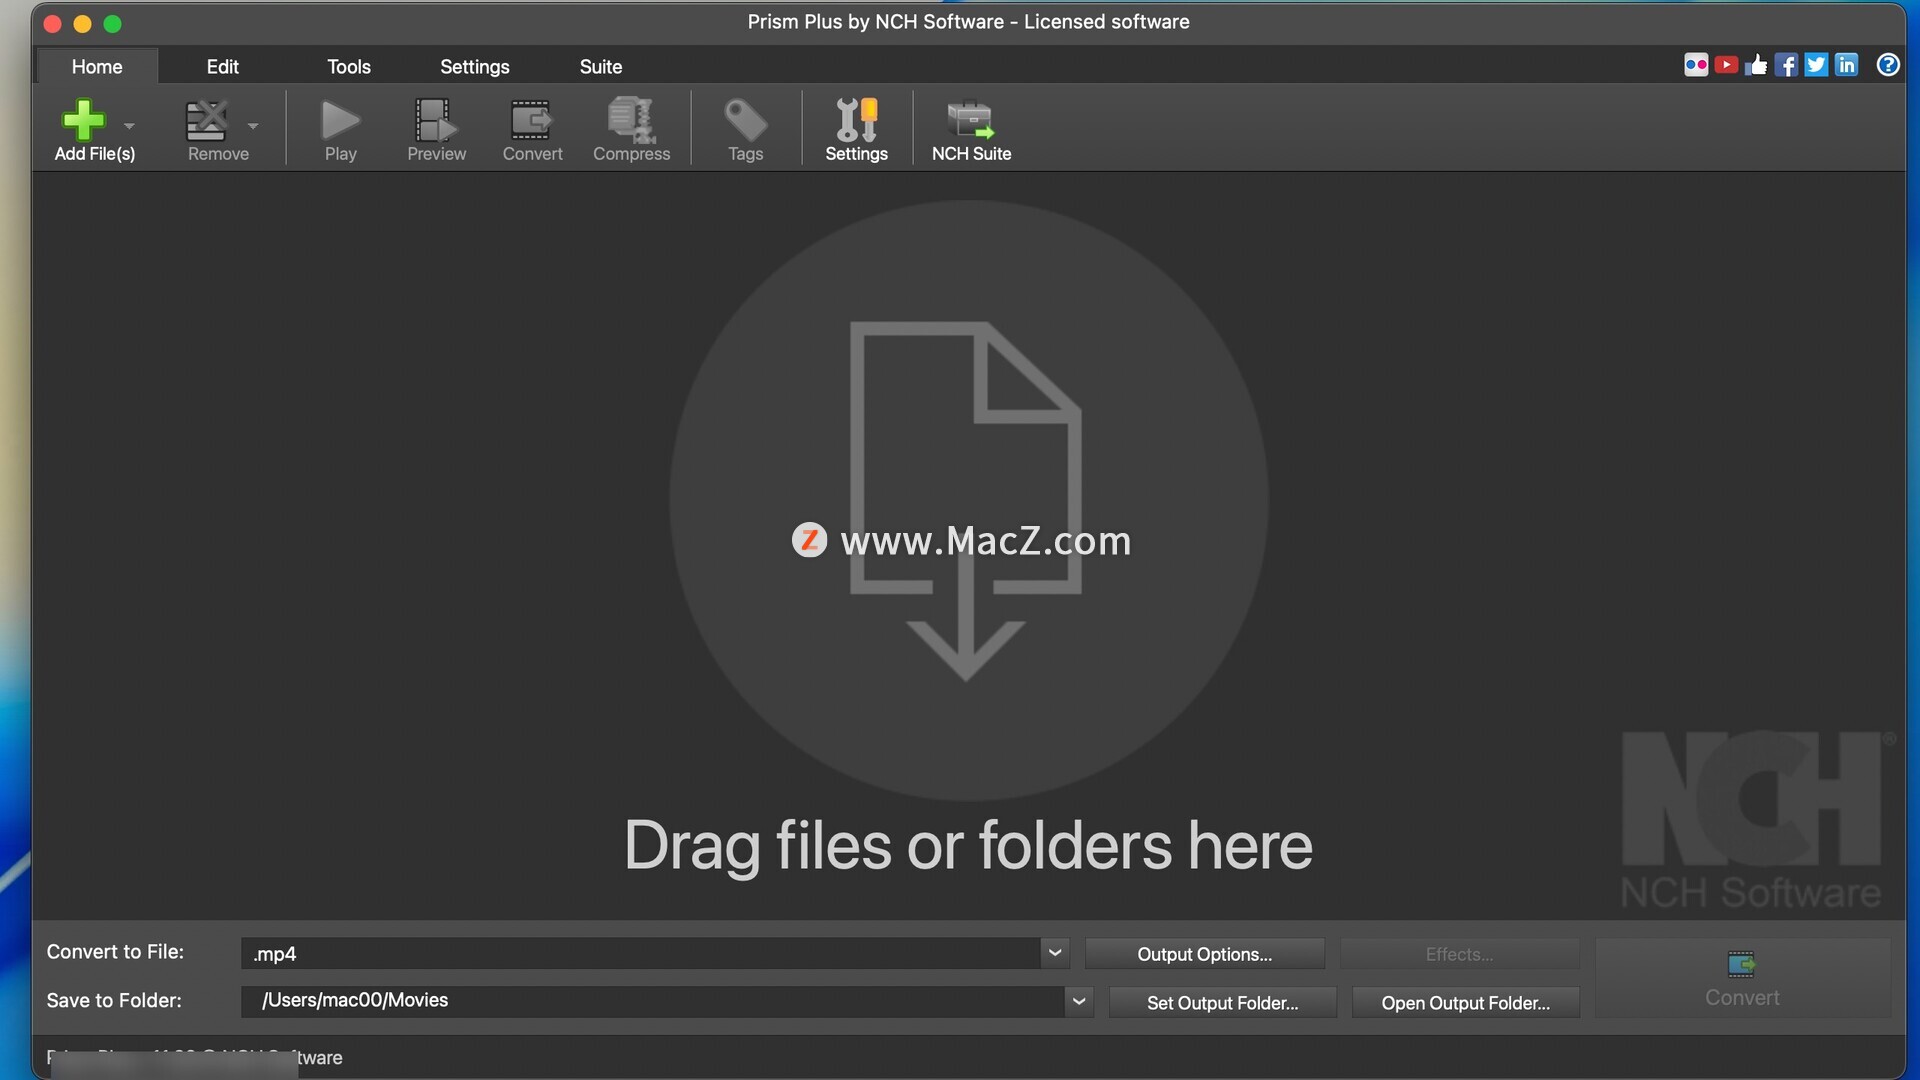This screenshot has height=1080, width=1920.
Task: Open Output Options... button
Action: coord(1205,954)
